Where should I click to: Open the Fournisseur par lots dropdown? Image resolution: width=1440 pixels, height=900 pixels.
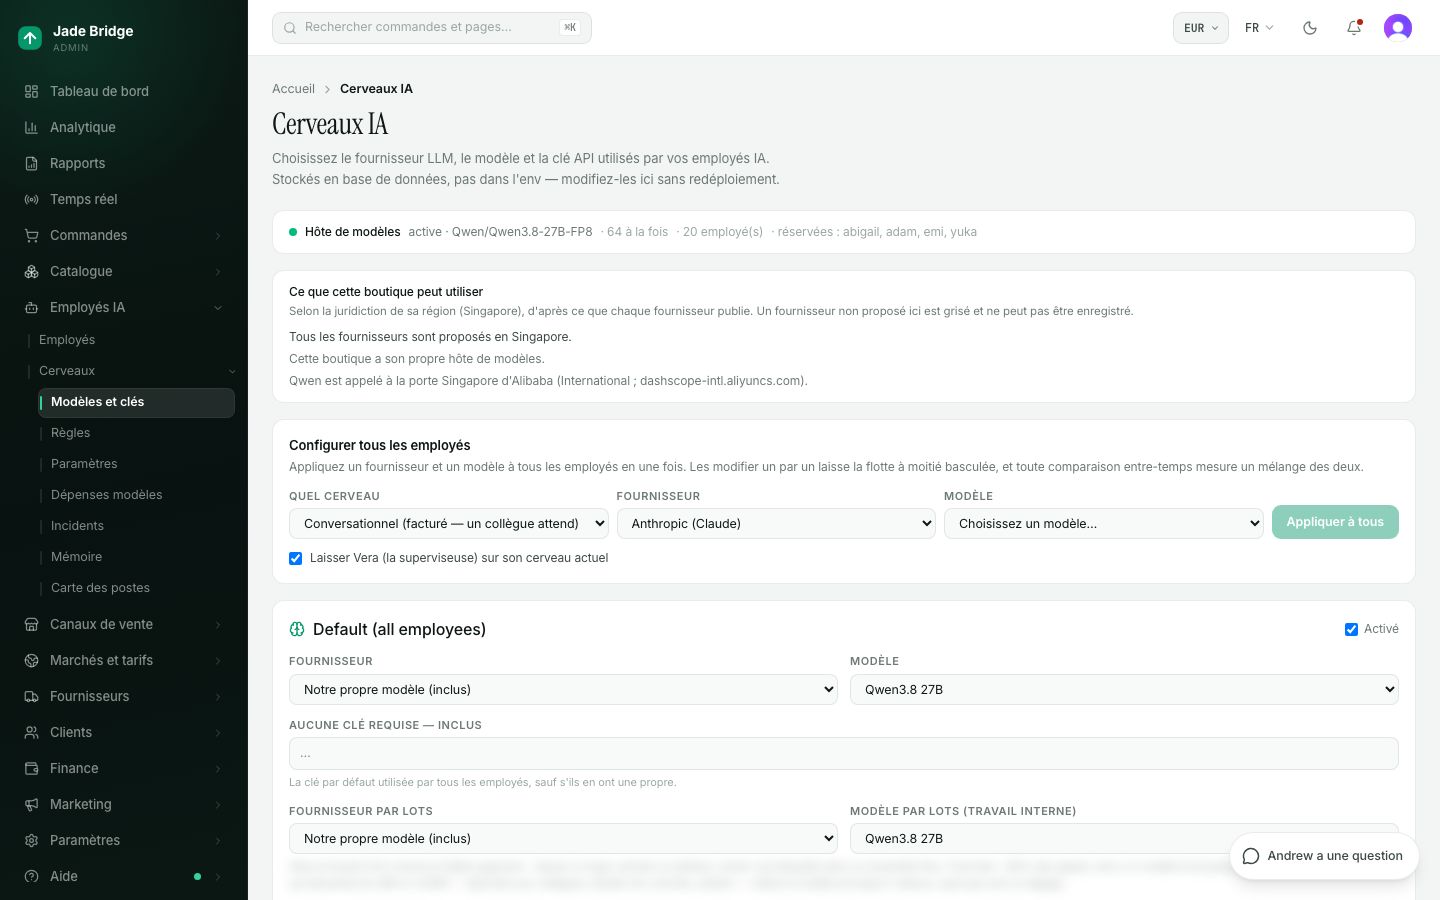coord(563,838)
